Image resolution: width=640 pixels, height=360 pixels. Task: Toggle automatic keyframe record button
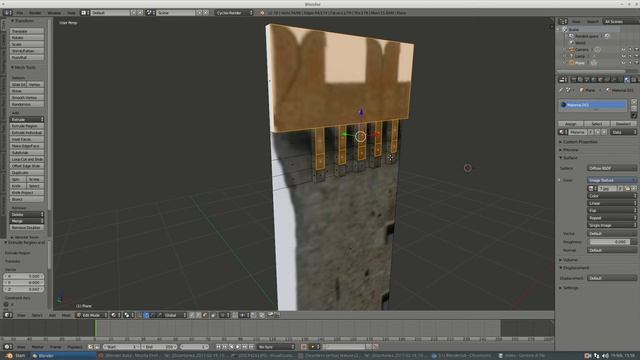click(304, 347)
